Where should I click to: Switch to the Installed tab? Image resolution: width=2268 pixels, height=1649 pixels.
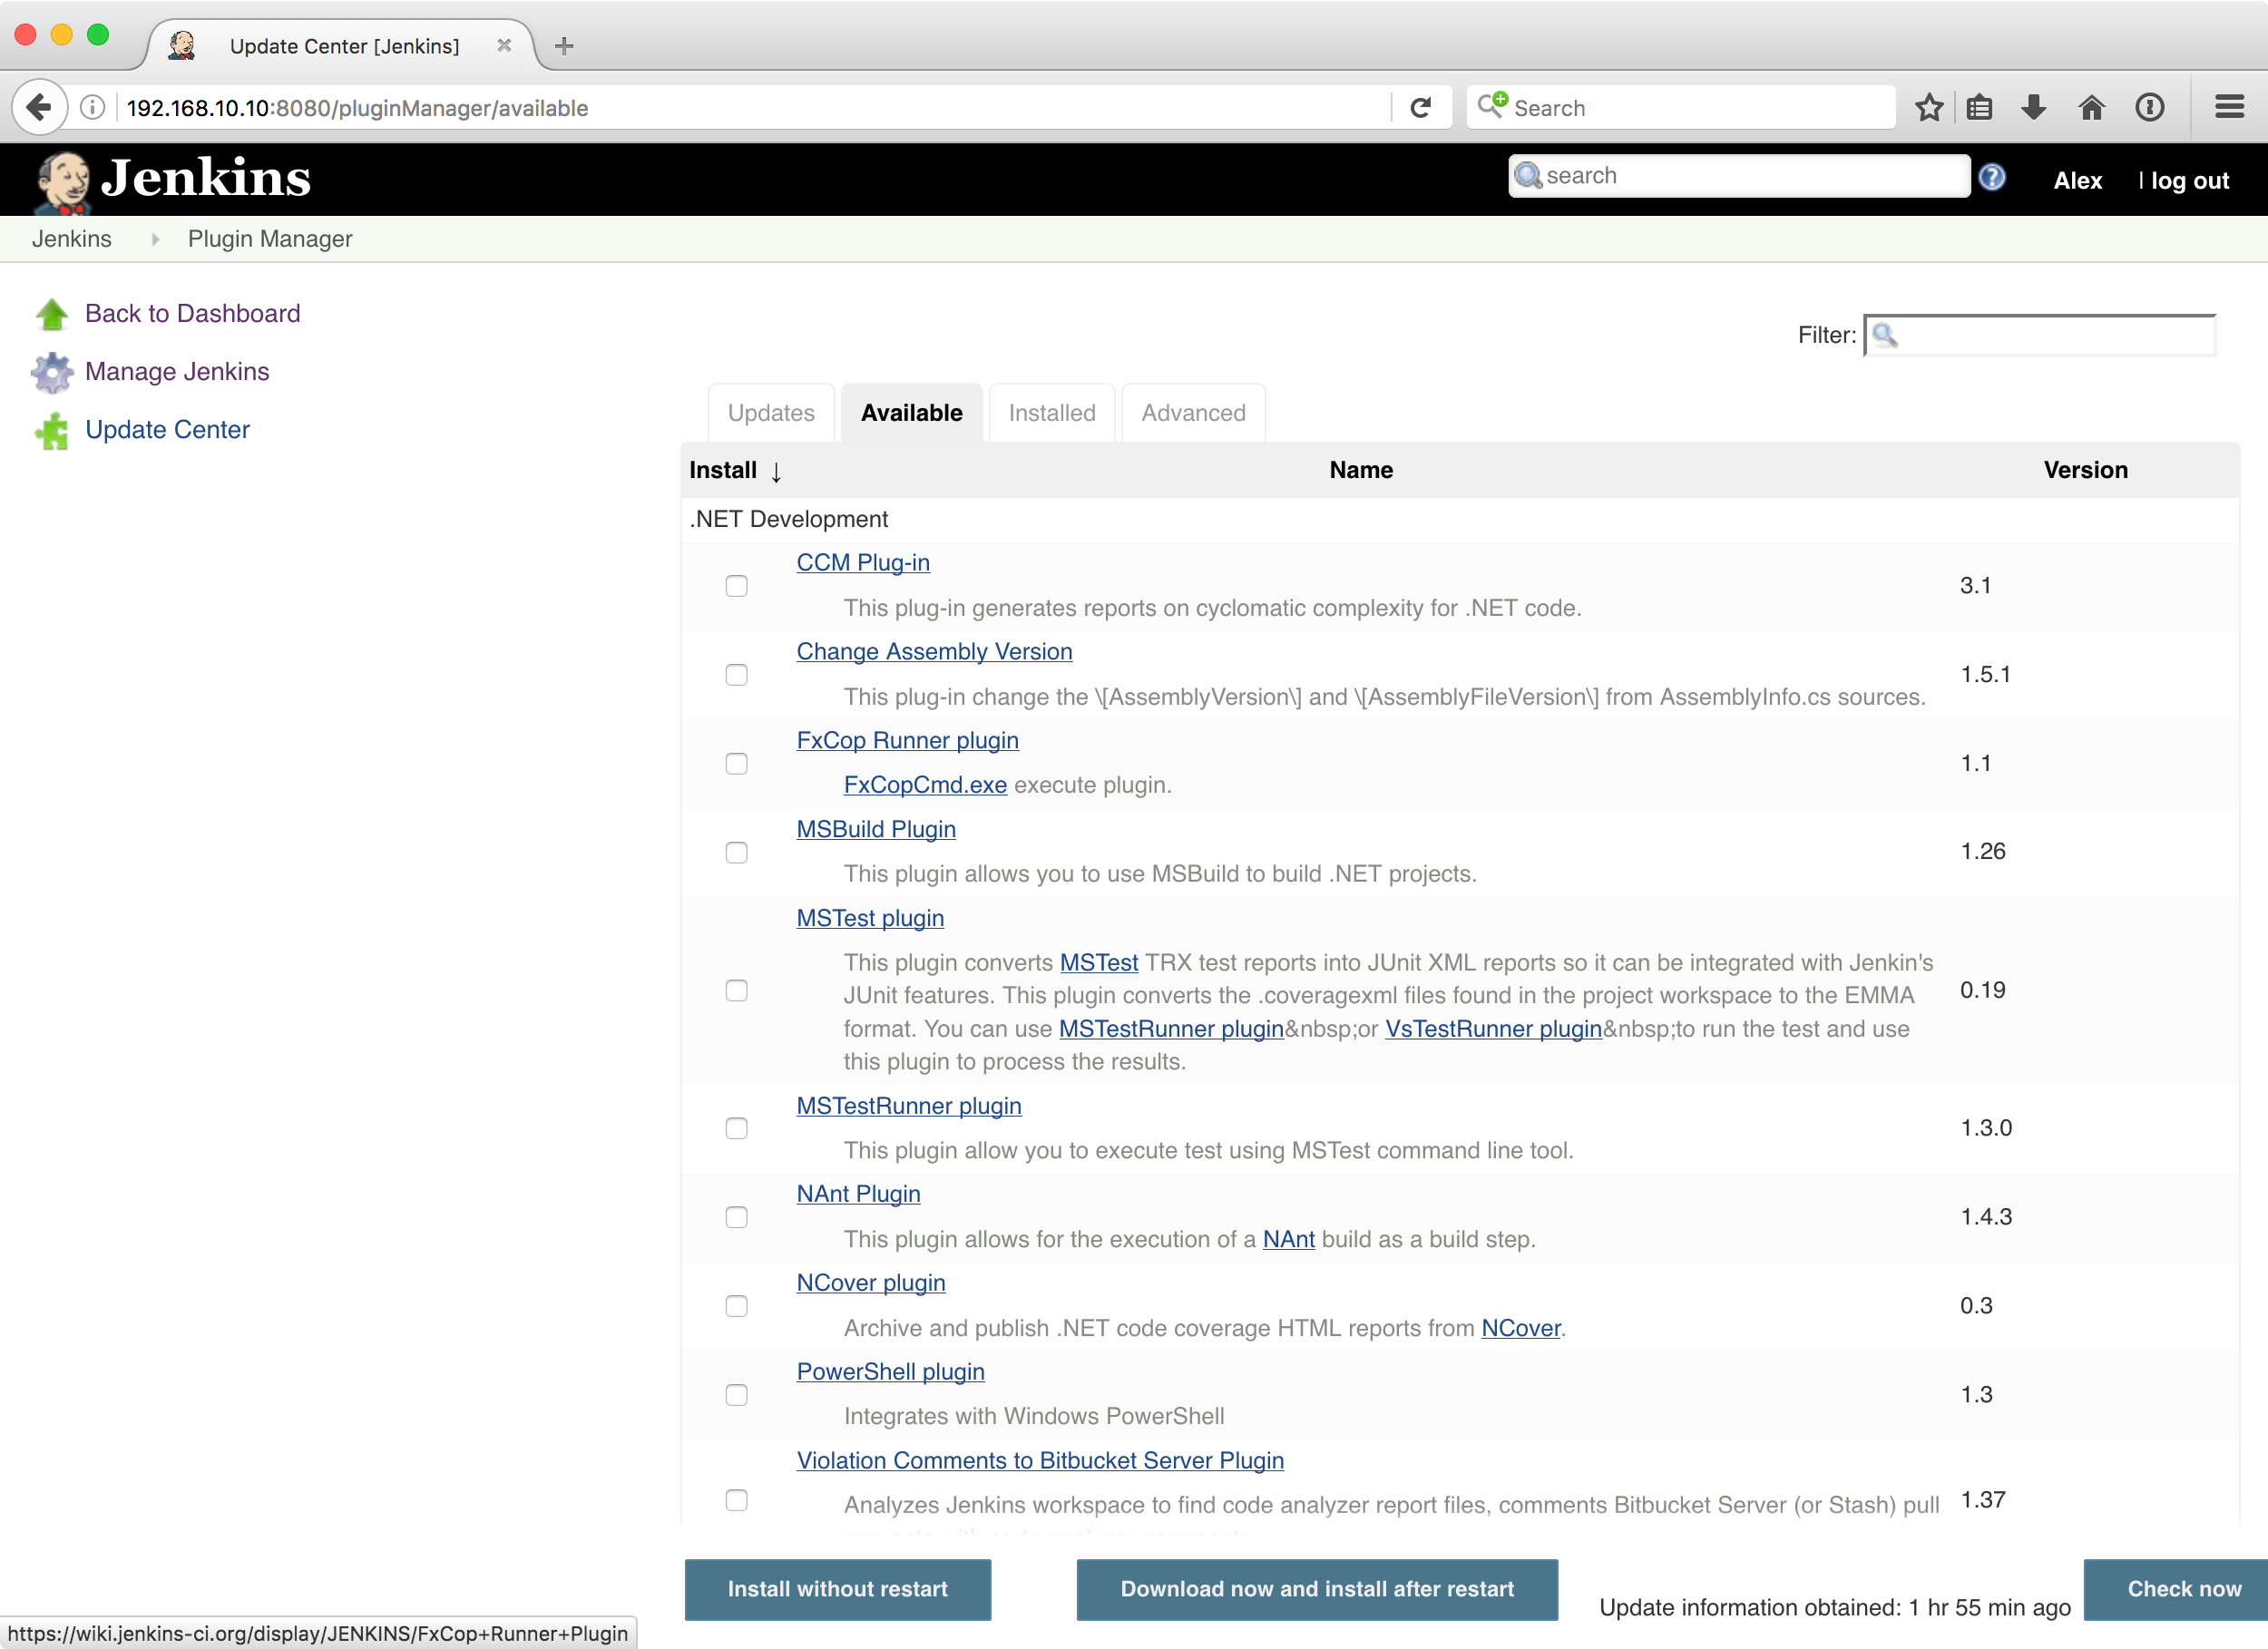pos(1052,413)
